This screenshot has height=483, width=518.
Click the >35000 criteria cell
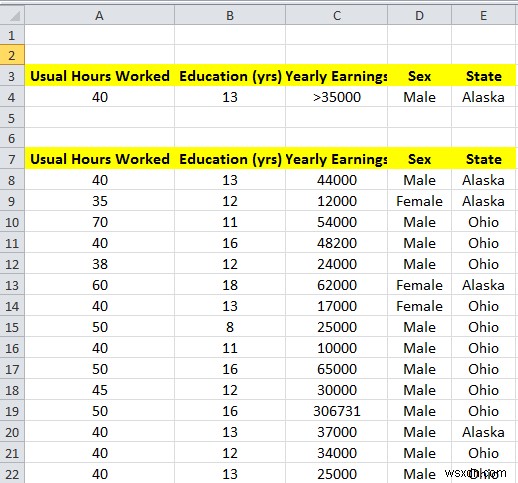click(x=337, y=97)
